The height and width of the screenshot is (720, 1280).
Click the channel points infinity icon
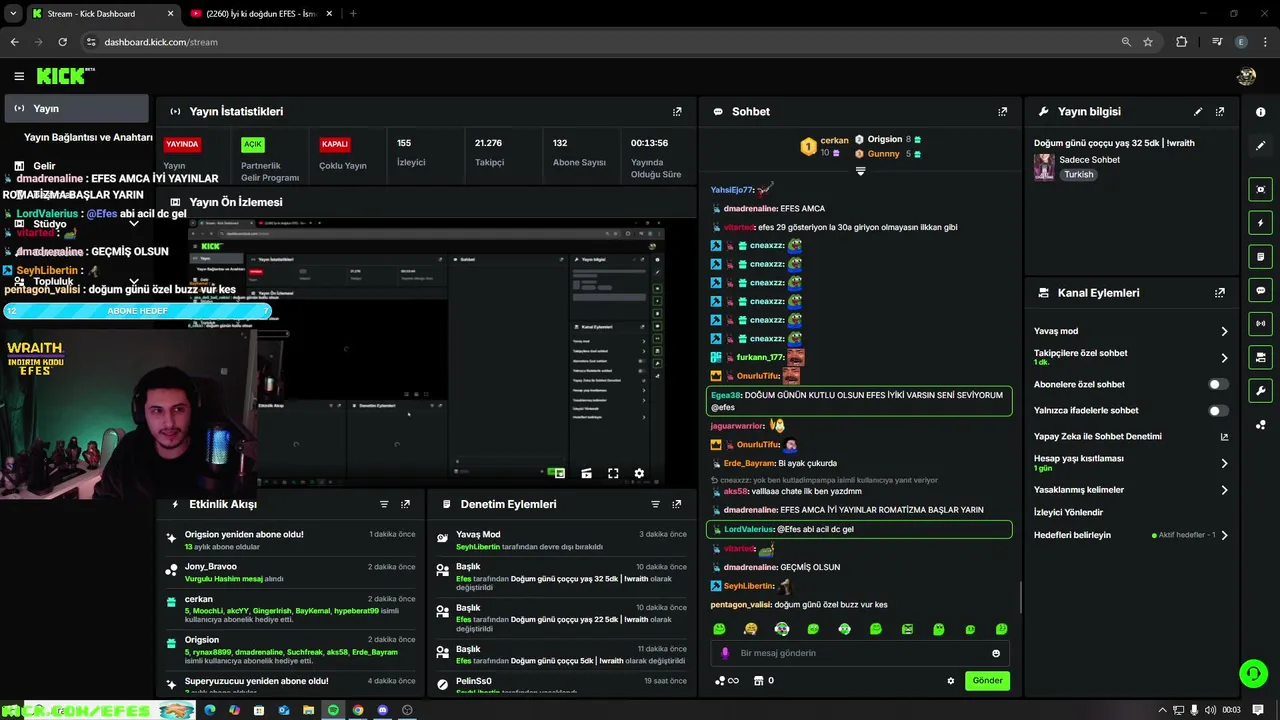tap(727, 681)
